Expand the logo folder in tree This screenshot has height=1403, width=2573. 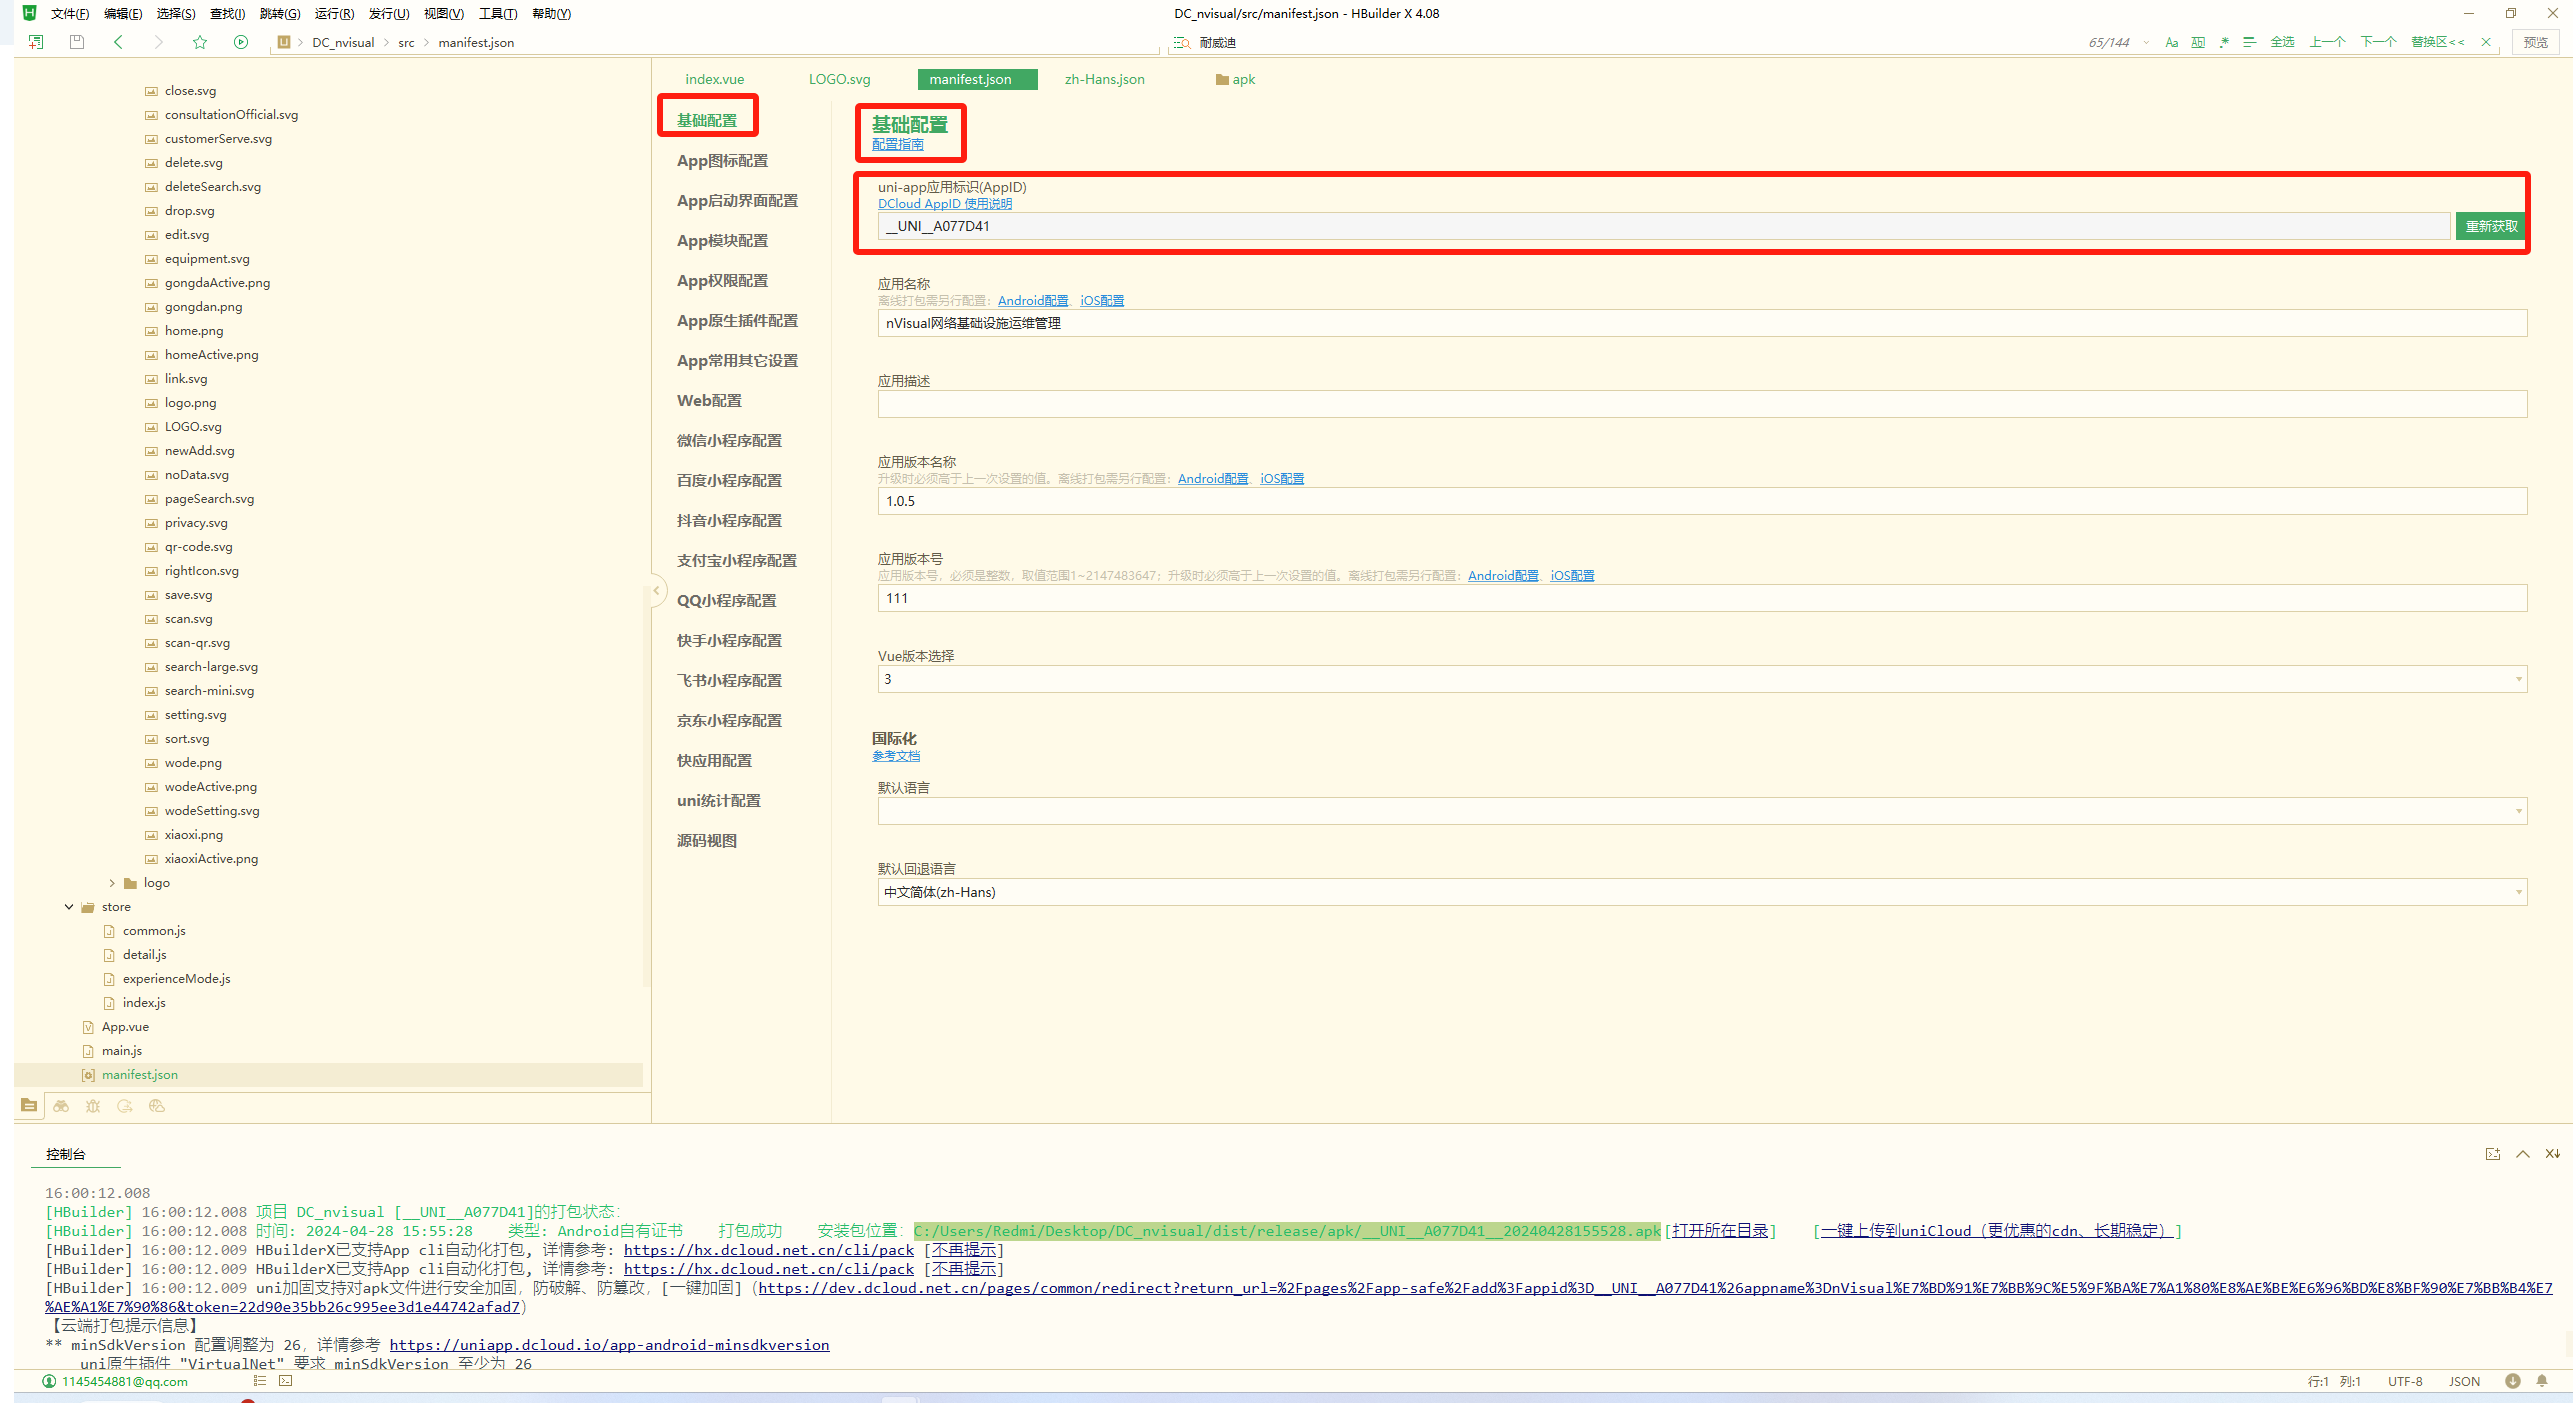112,883
